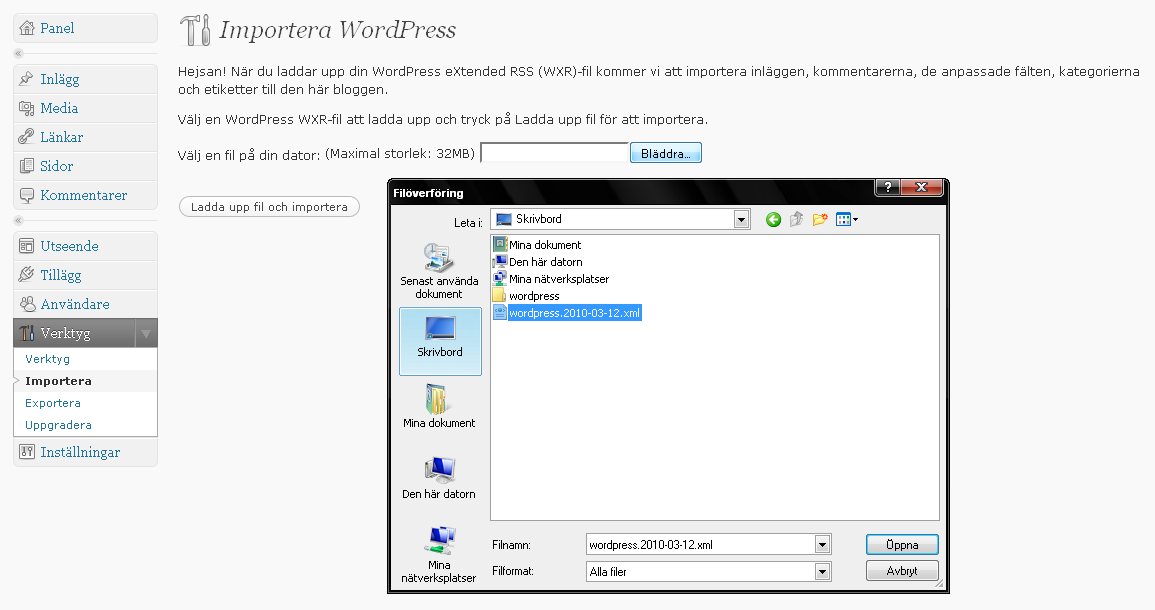Click the Inställningar settings icon
Viewport: 1155px width, 610px height.
click(x=27, y=452)
